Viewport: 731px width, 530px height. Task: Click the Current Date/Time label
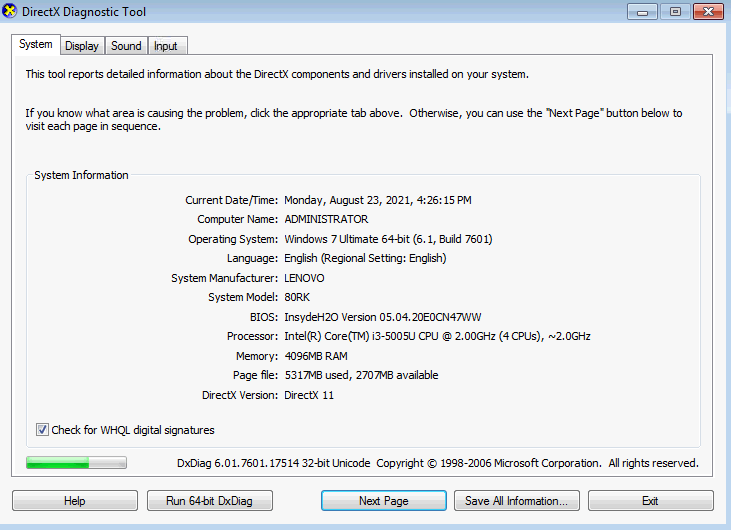(x=231, y=200)
